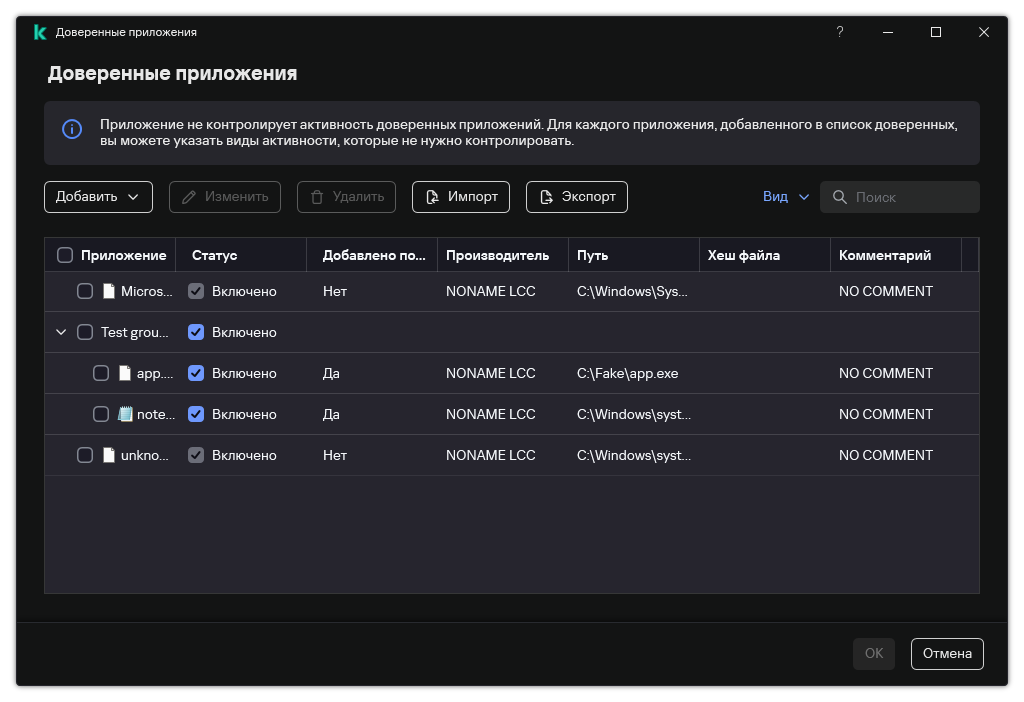This screenshot has height=702, width=1024.
Task: Open the Вид view dropdown
Action: coord(786,197)
